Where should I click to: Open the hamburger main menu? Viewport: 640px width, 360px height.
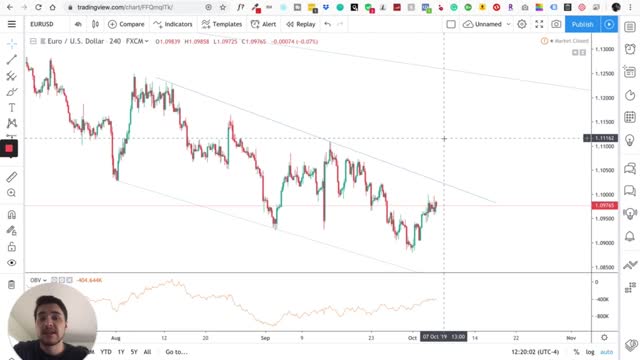click(x=12, y=24)
